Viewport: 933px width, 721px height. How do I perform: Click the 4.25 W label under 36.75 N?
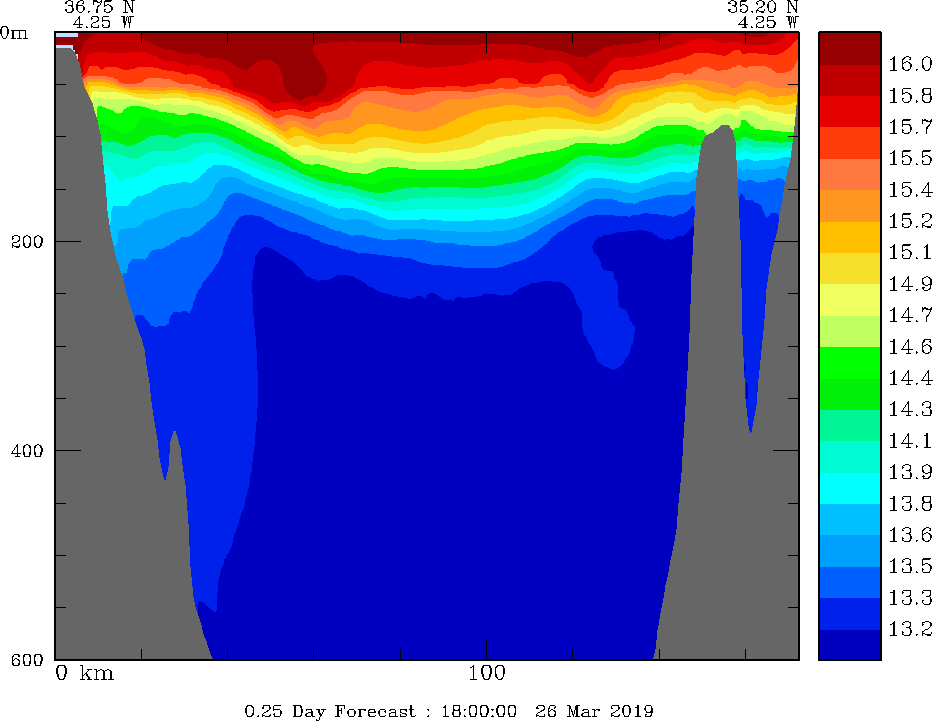click(104, 23)
